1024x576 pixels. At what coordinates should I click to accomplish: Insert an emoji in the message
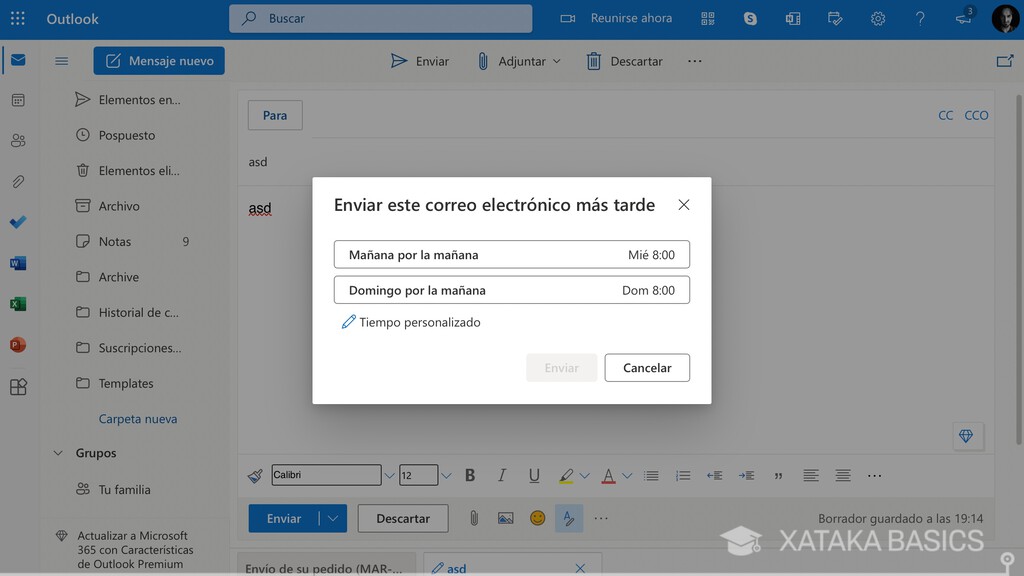click(537, 518)
